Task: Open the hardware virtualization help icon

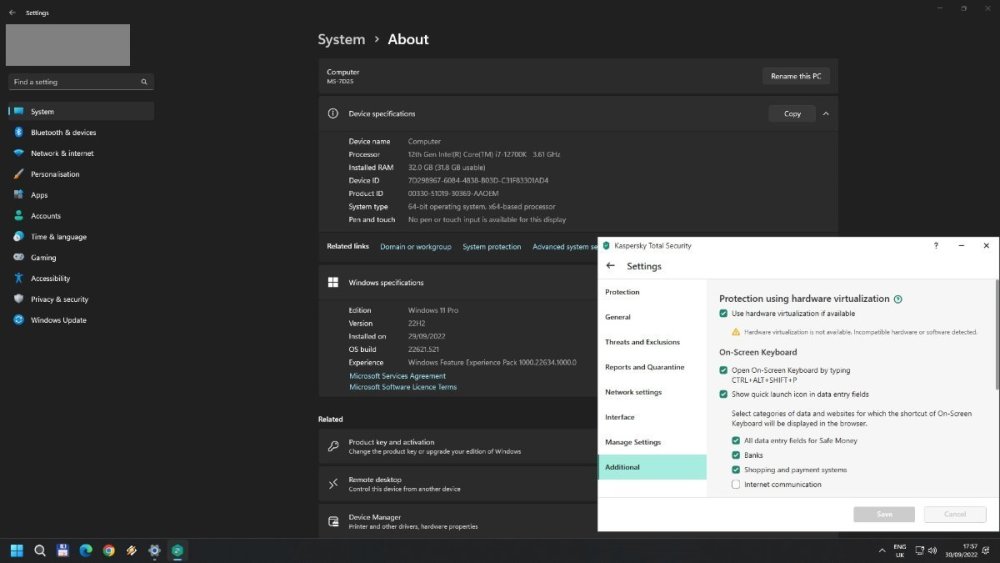Action: 898,299
